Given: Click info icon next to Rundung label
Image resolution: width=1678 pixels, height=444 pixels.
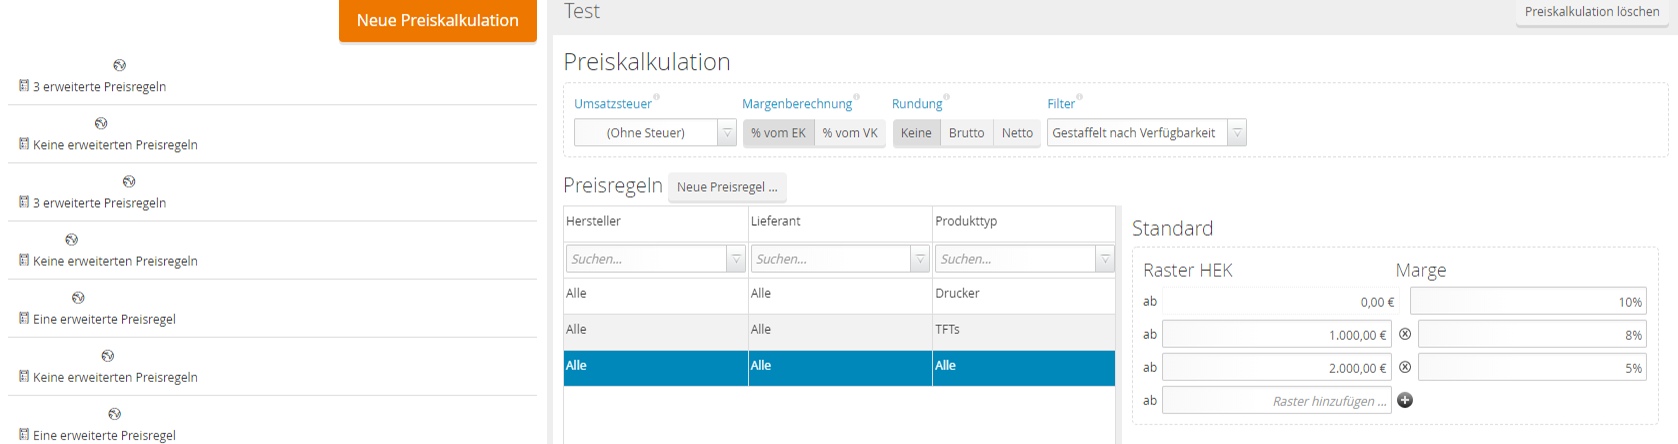Looking at the screenshot, I should [x=947, y=97].
